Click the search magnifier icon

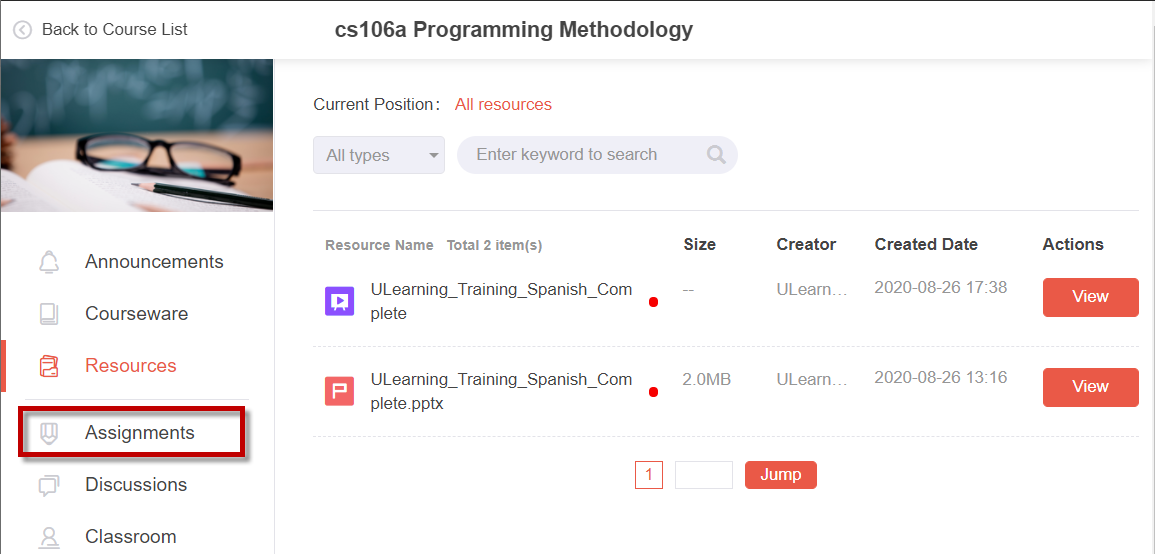point(717,155)
